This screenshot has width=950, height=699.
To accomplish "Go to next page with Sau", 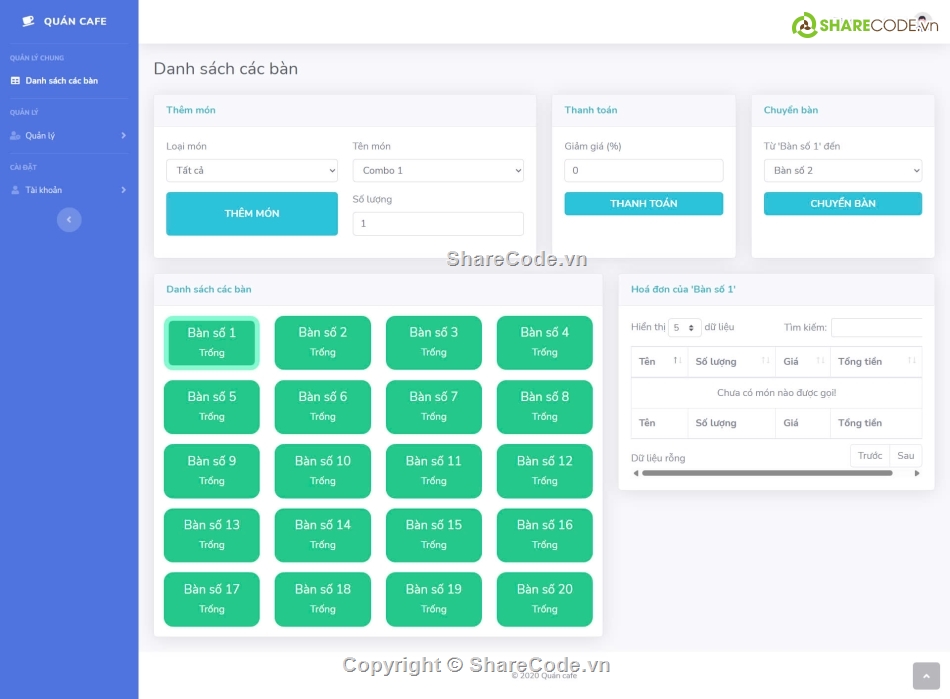I will (x=906, y=456).
